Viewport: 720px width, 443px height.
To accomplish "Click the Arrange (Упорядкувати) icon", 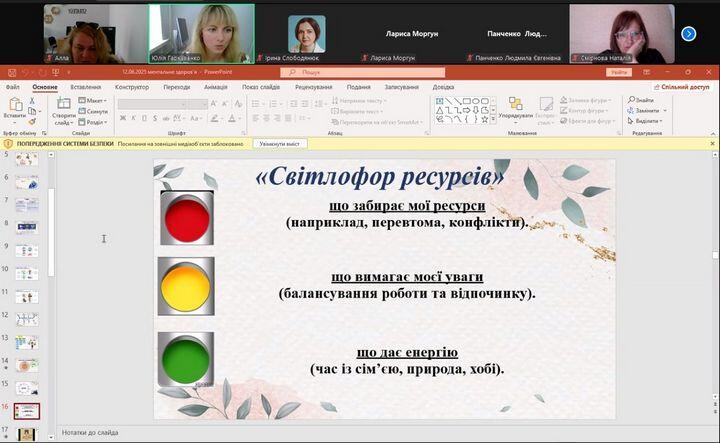I will 516,104.
